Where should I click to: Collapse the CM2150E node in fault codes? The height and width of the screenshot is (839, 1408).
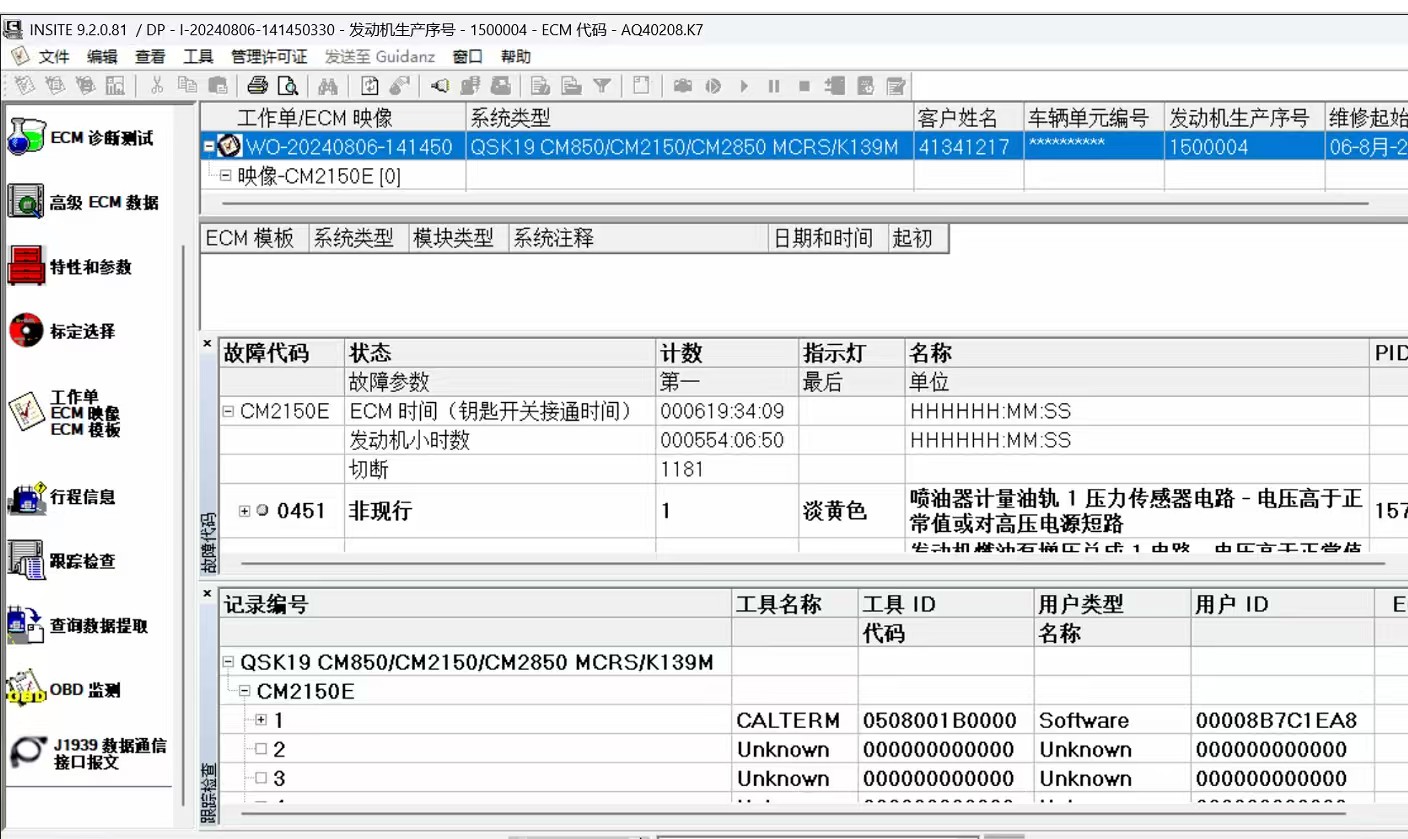point(228,411)
